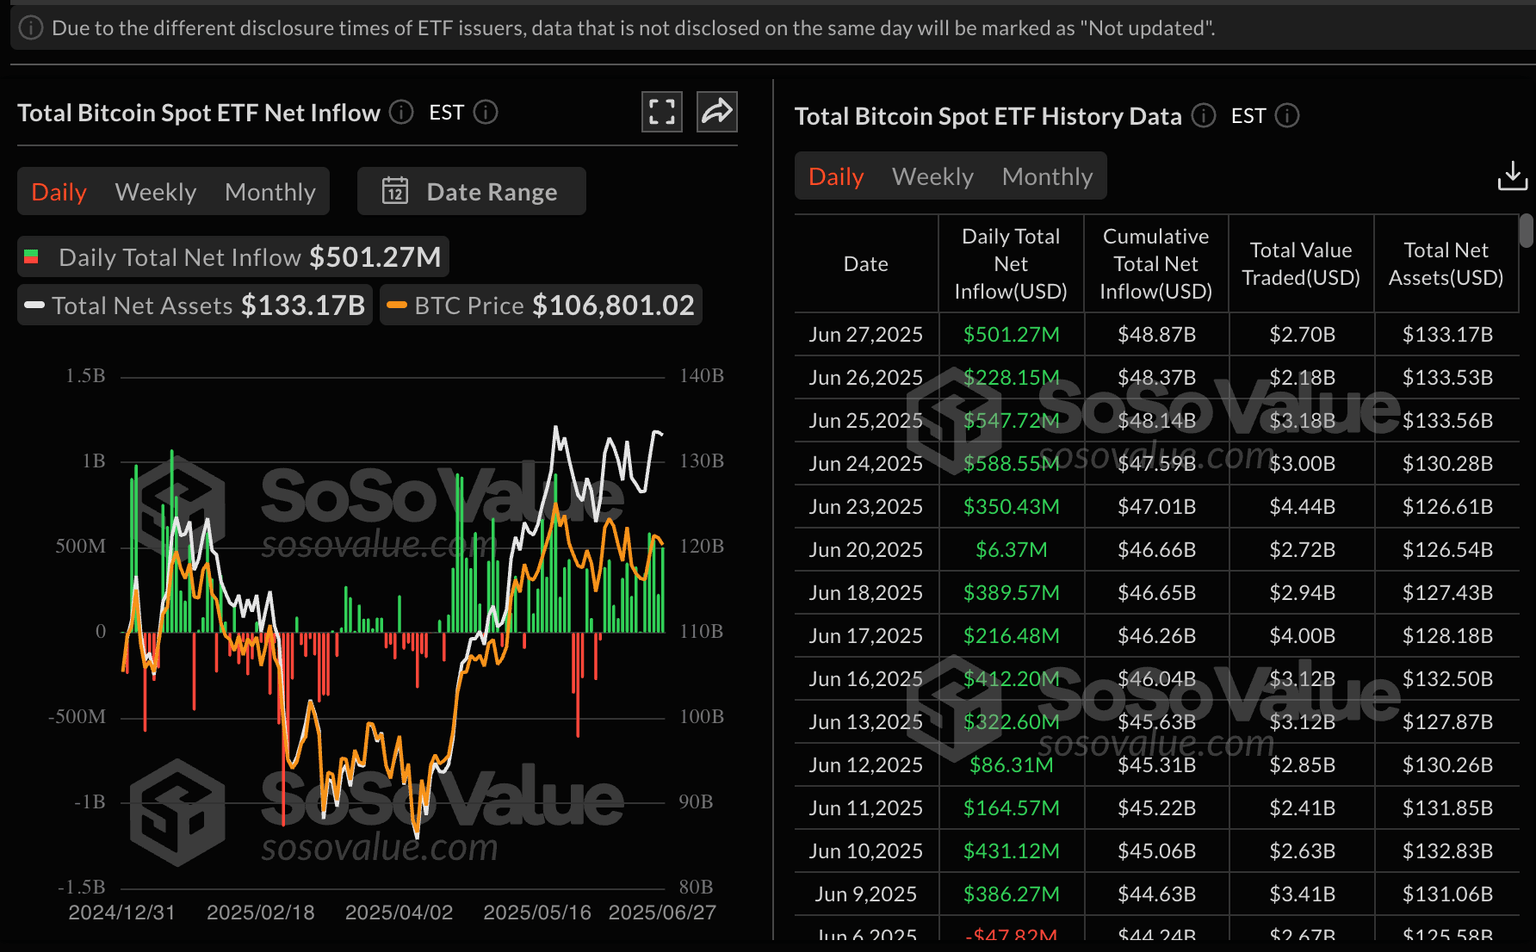Select Daily tab in history table

coord(835,177)
